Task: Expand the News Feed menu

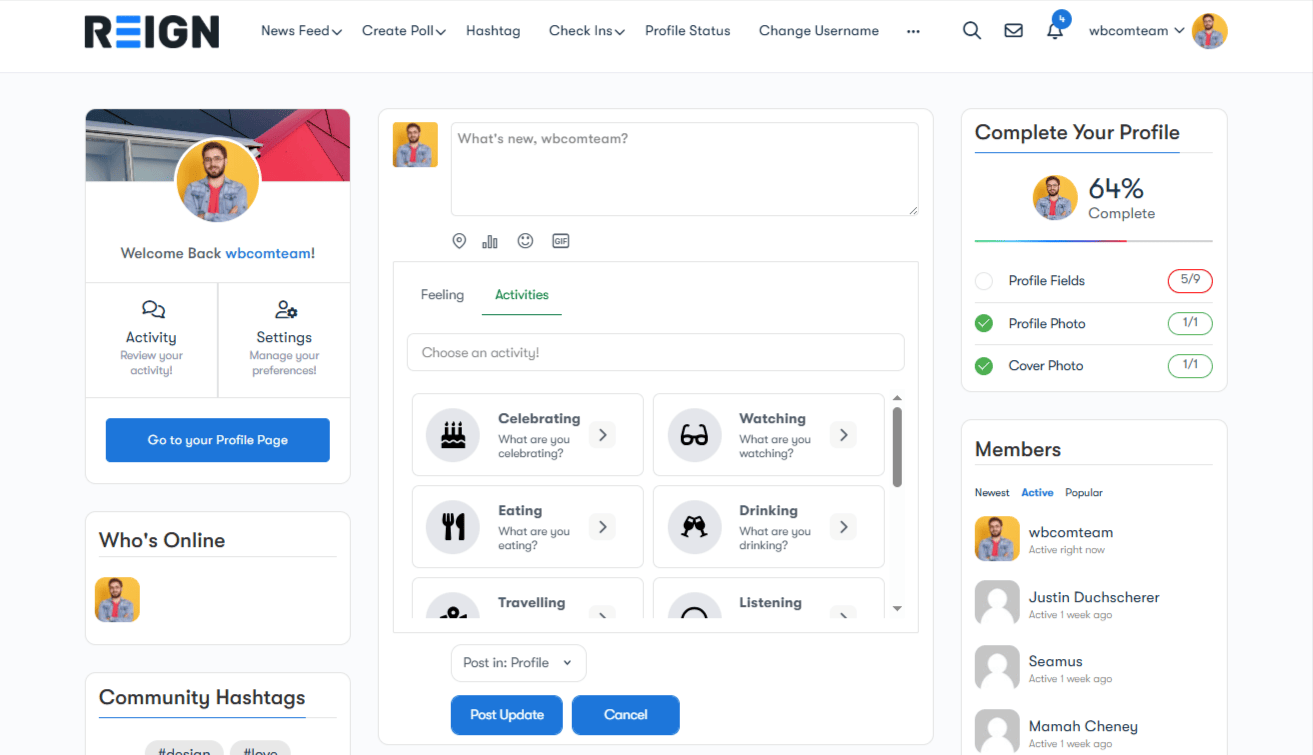Action: (x=301, y=31)
